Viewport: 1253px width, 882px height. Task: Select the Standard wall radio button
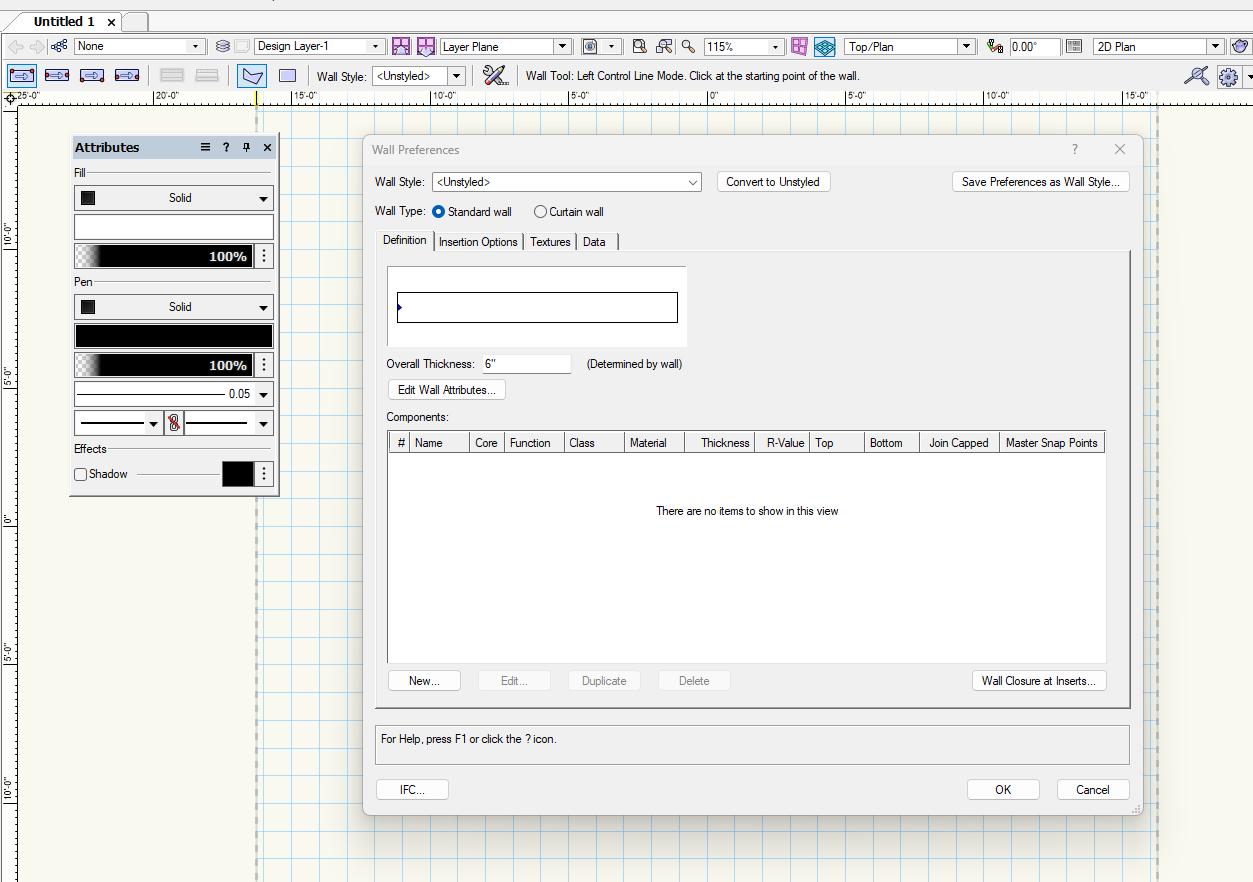click(438, 211)
